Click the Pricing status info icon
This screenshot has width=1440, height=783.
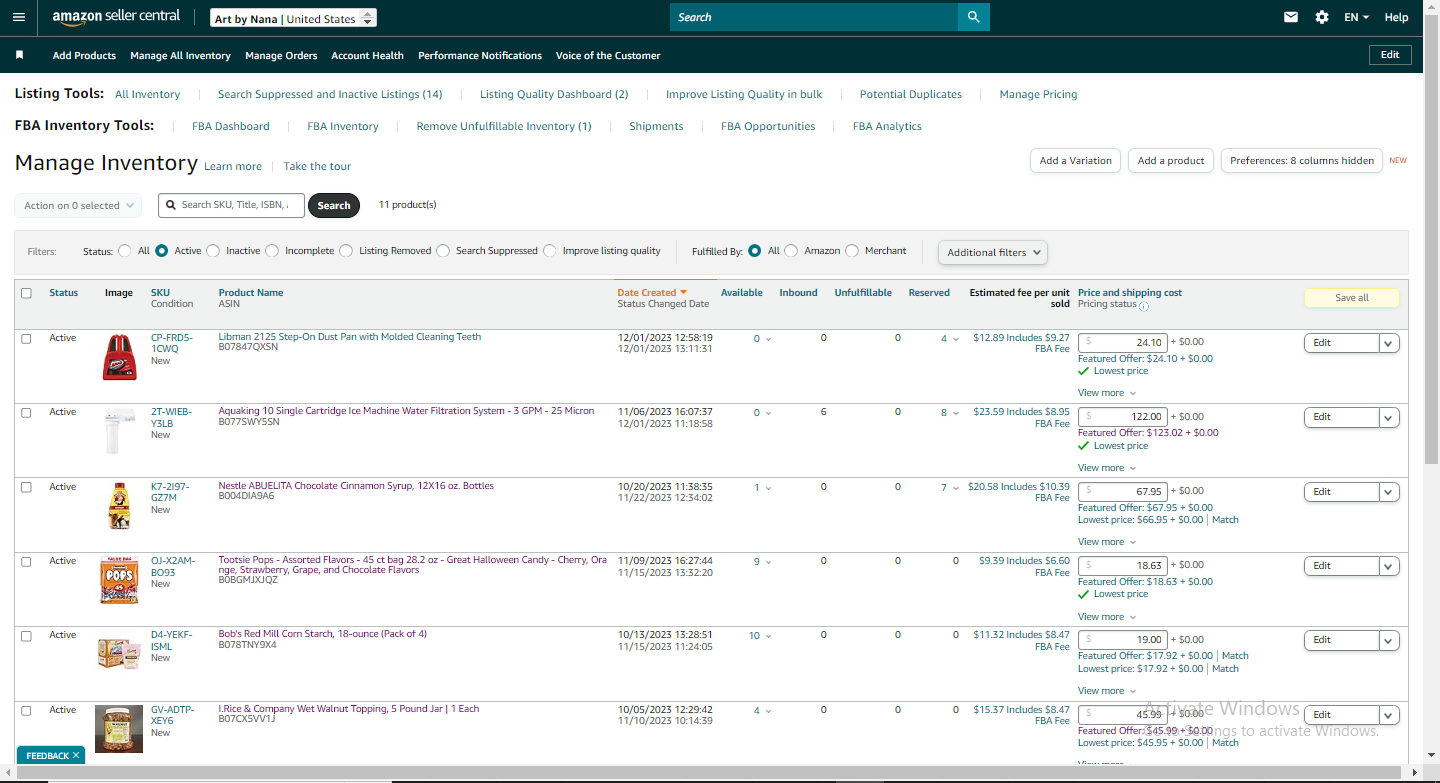[x=1144, y=306]
